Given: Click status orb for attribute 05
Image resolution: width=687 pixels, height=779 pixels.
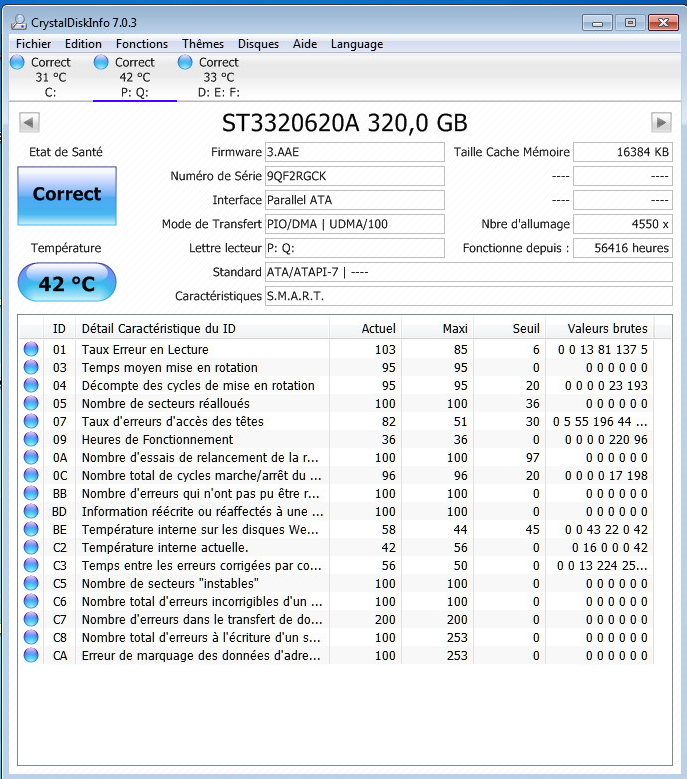Looking at the screenshot, I should 31,403.
